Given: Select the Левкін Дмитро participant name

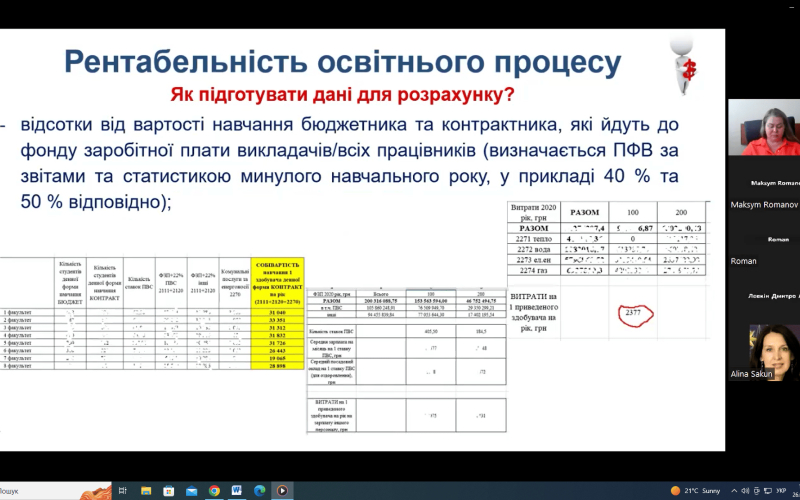Looking at the screenshot, I should (773, 296).
